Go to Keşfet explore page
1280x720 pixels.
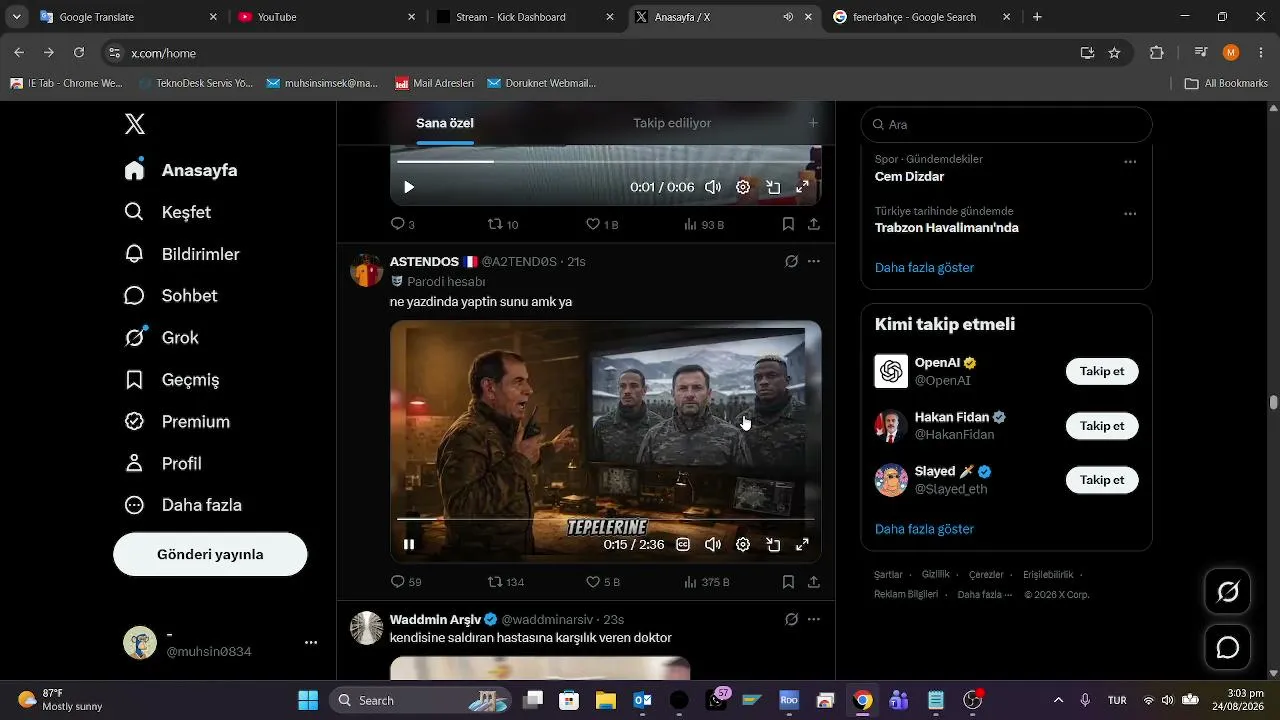pos(167,212)
